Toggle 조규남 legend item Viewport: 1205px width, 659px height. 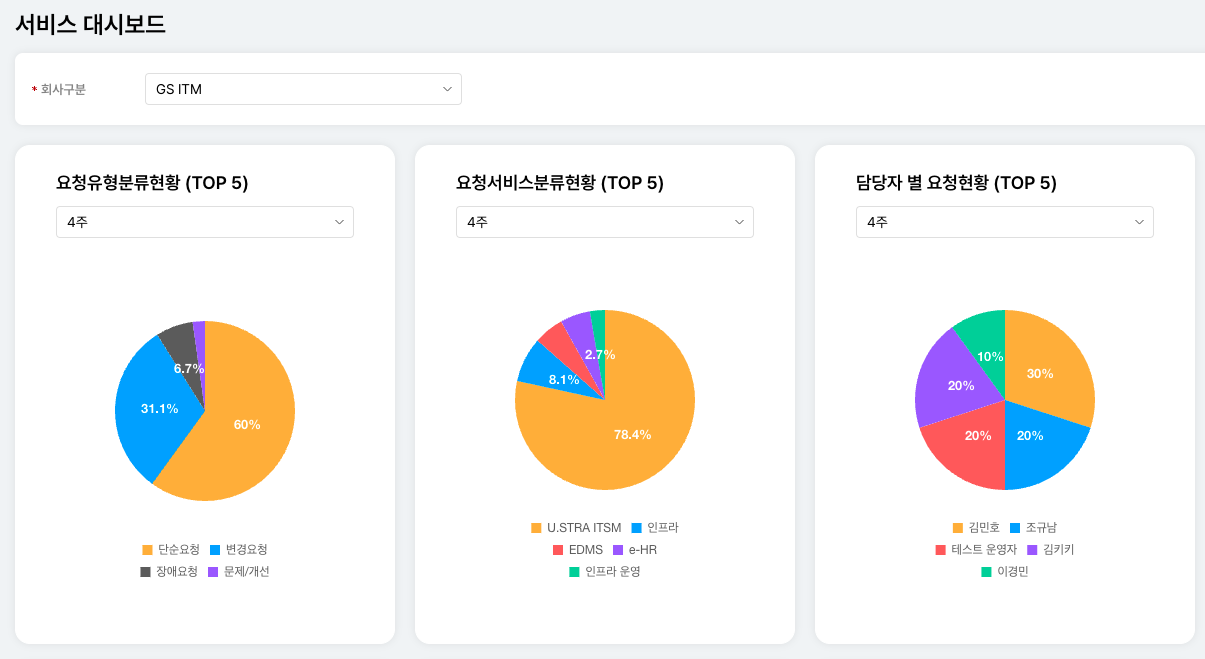pos(1033,528)
